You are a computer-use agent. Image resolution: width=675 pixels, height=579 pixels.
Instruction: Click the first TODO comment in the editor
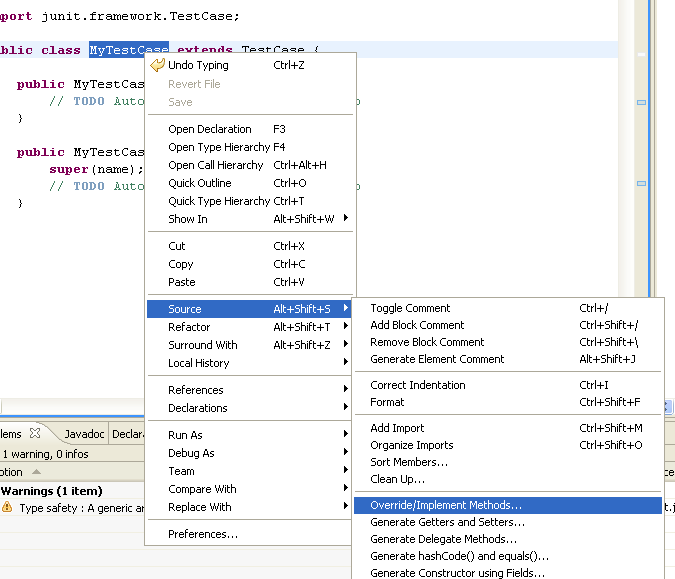click(97, 101)
